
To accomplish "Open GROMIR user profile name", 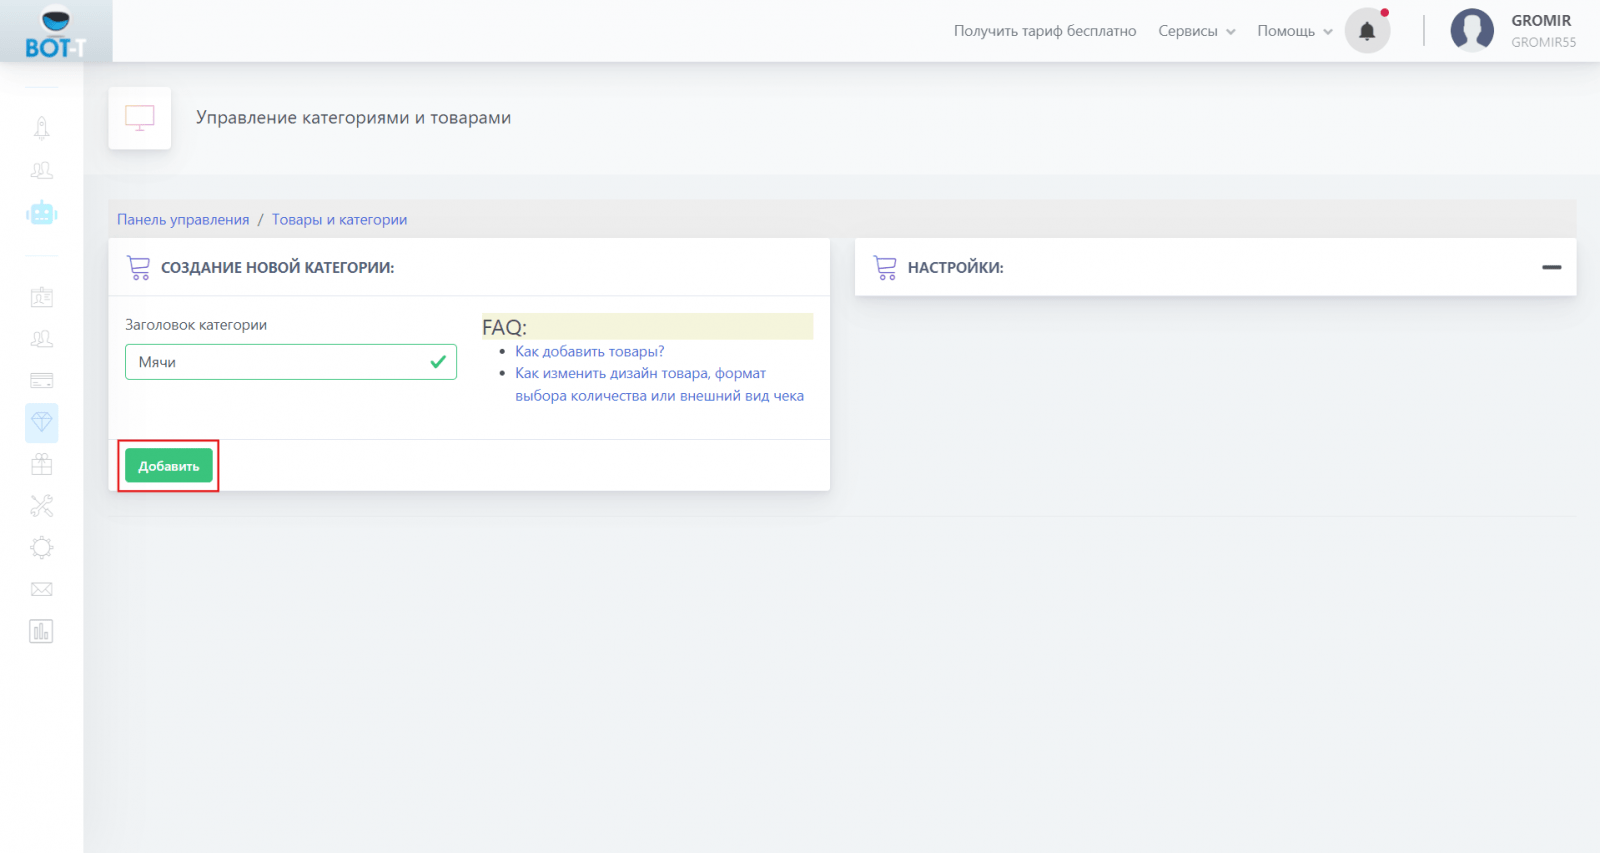I will click(x=1541, y=21).
